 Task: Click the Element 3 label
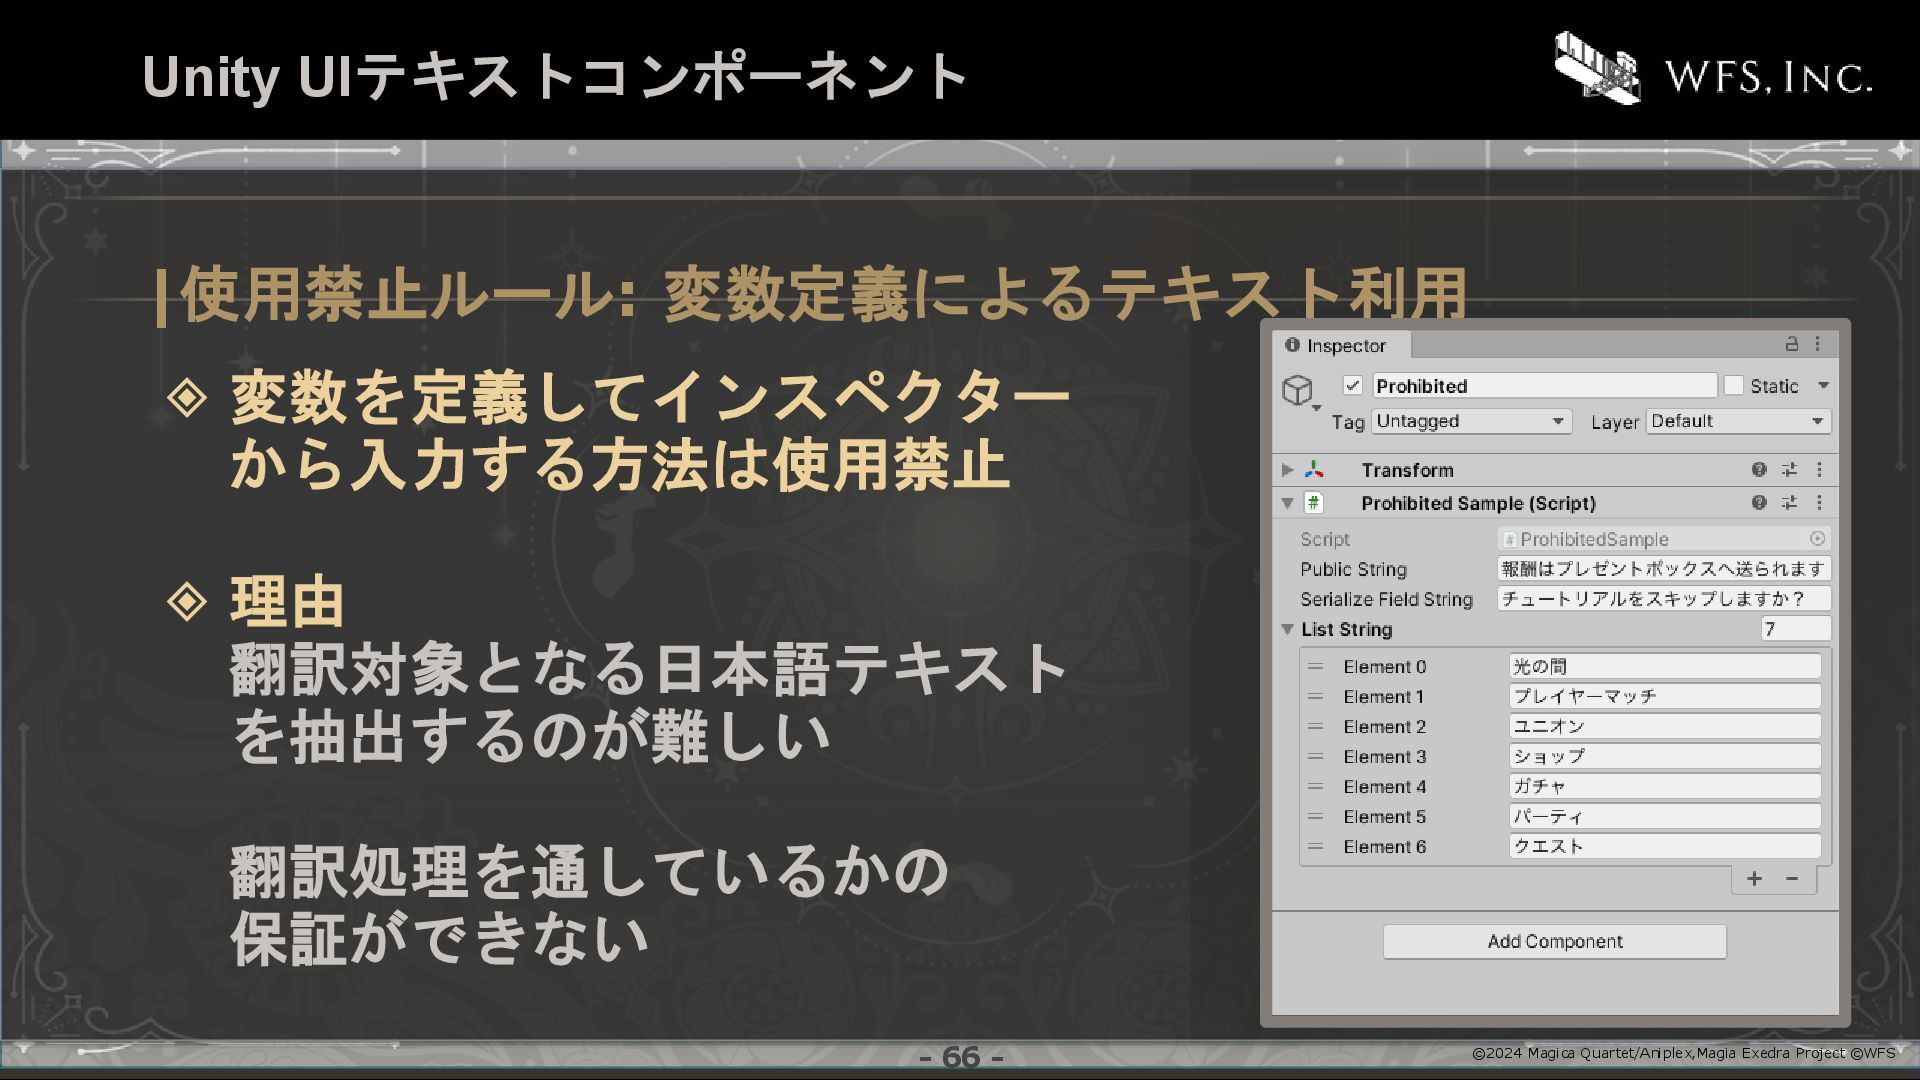click(x=1384, y=757)
